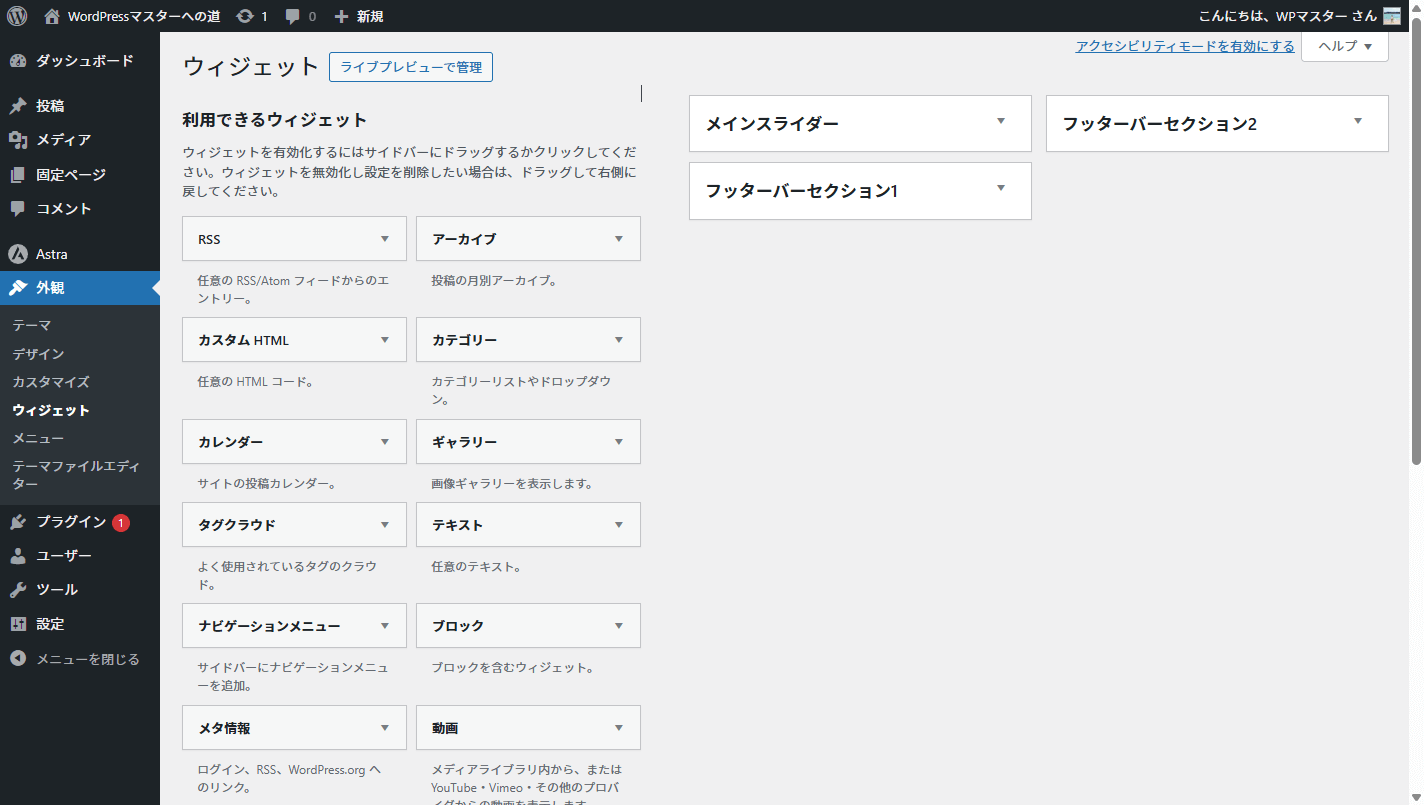
Task: Click the user avatar thumbnail
Action: tap(1392, 16)
